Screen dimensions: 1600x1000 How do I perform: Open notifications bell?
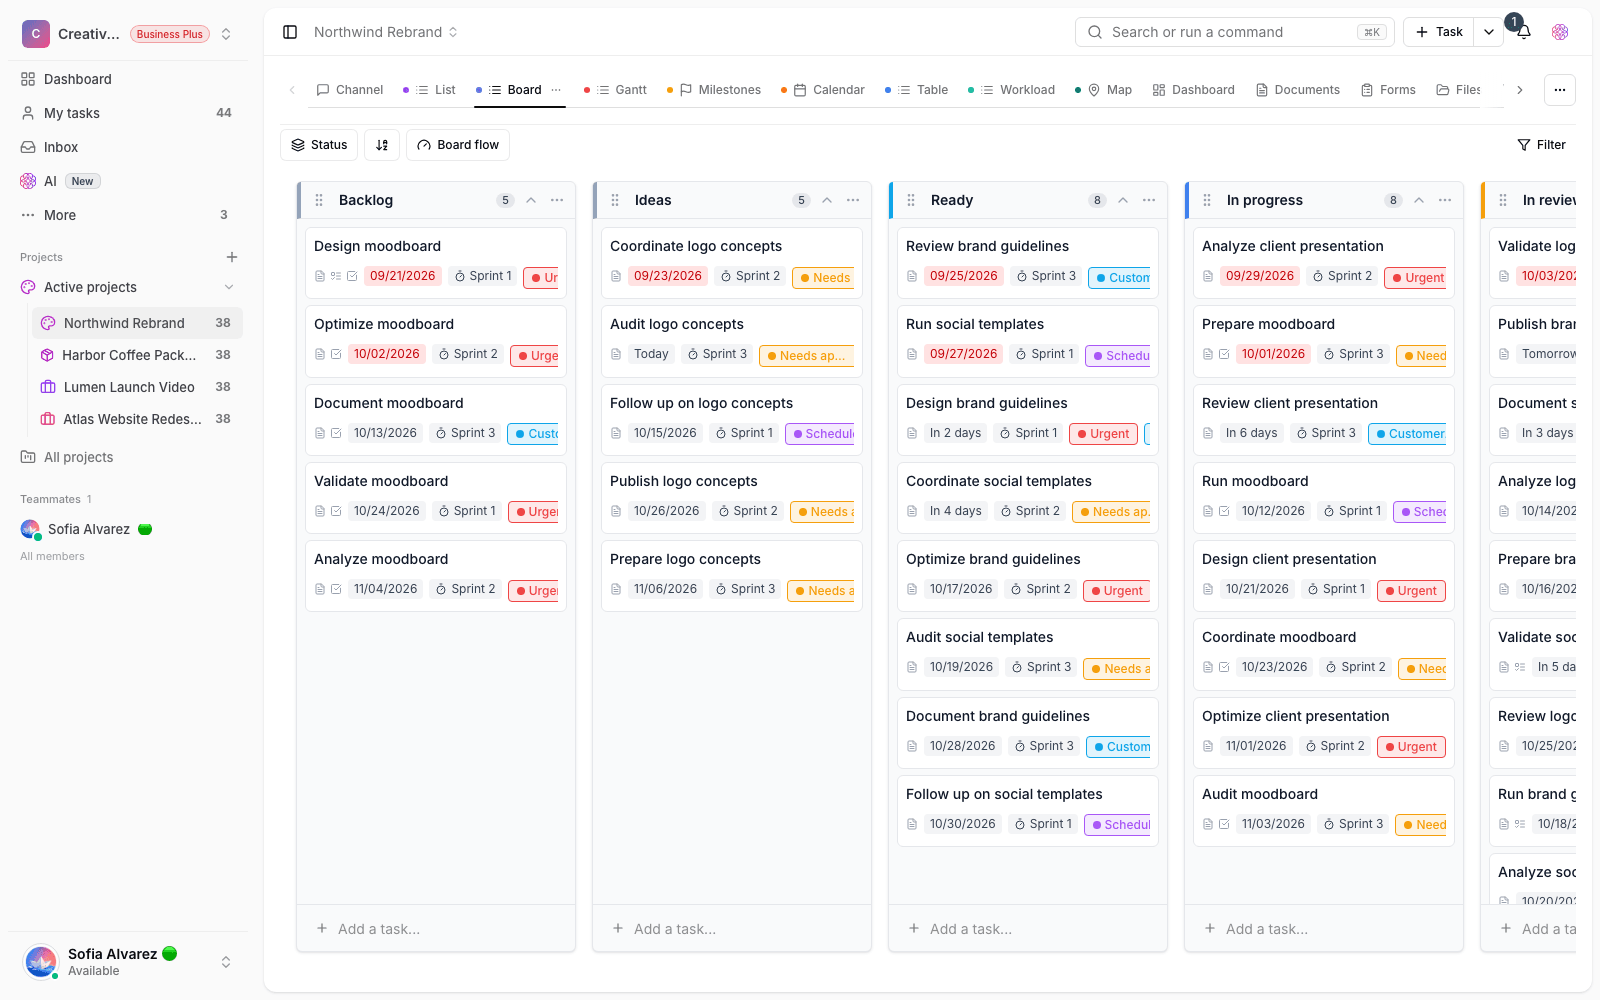1524,32
